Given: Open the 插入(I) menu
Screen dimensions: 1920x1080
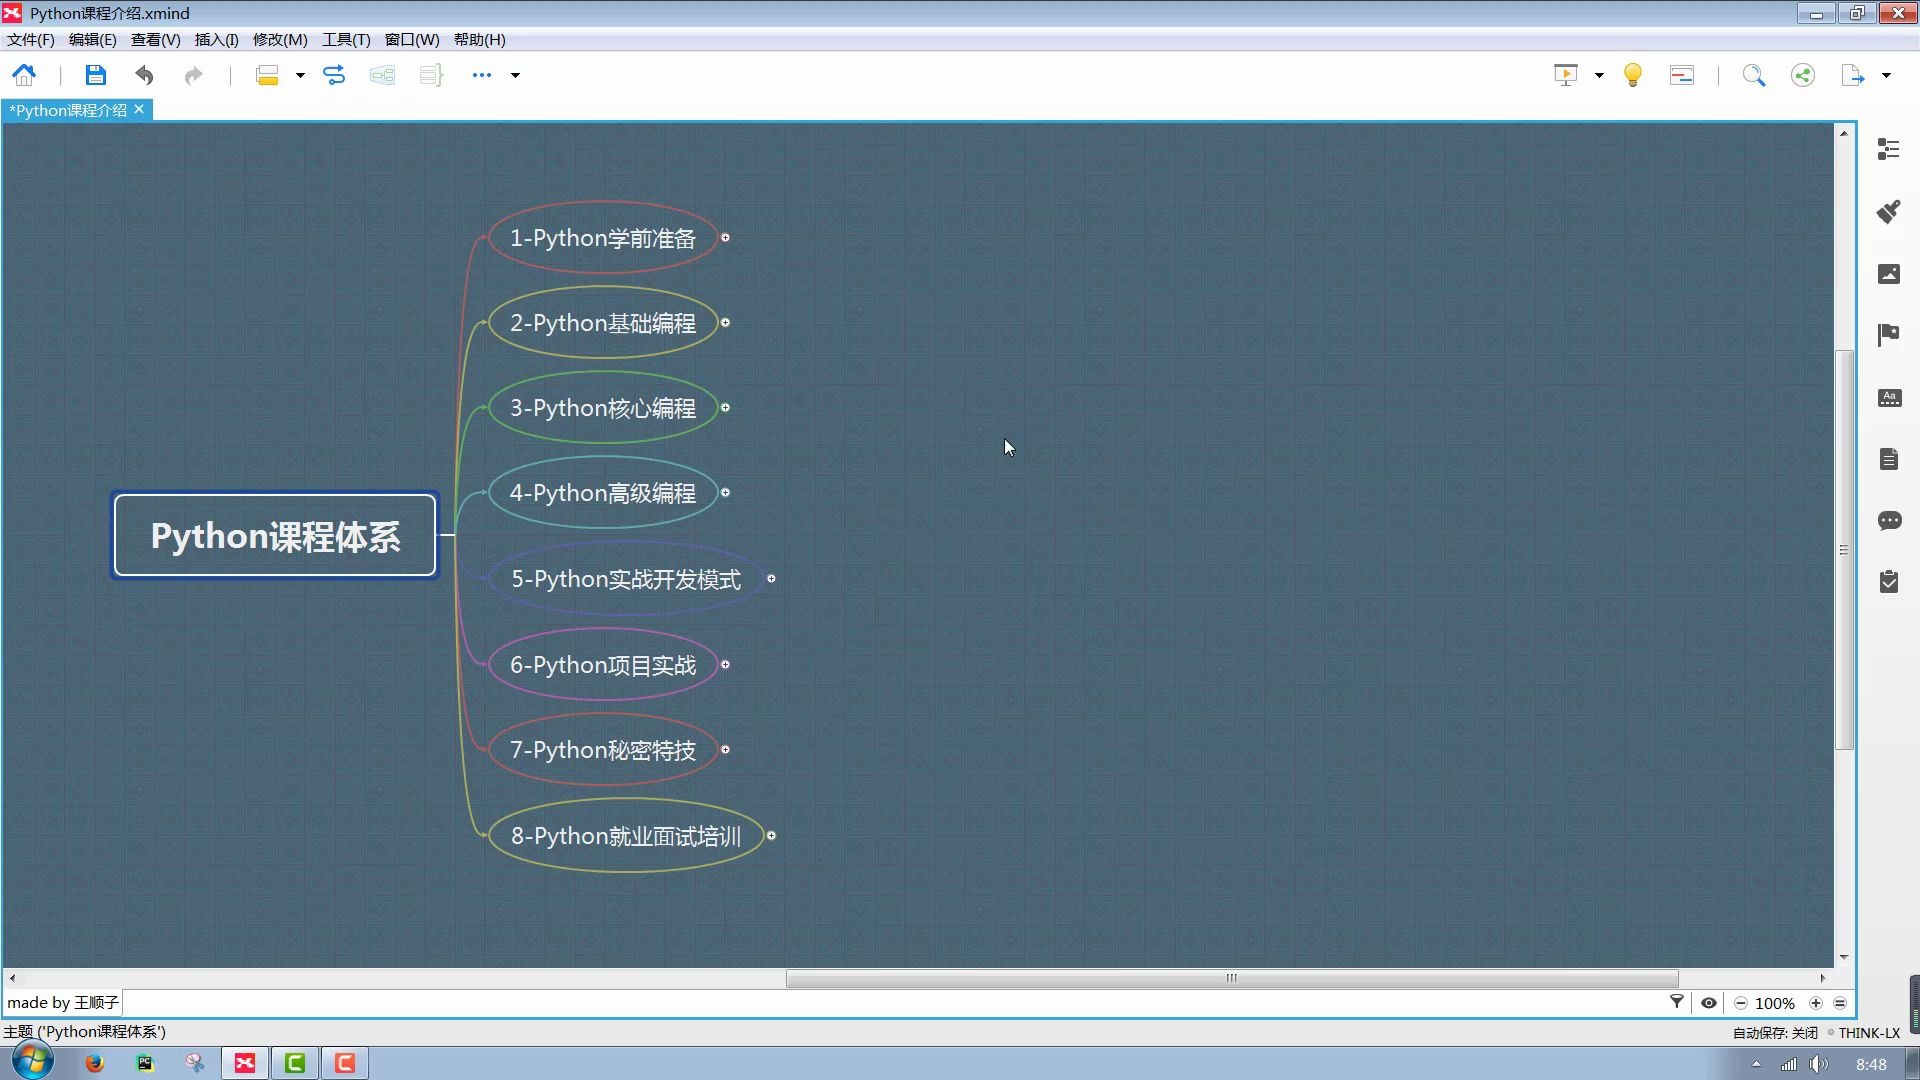Looking at the screenshot, I should coord(216,40).
